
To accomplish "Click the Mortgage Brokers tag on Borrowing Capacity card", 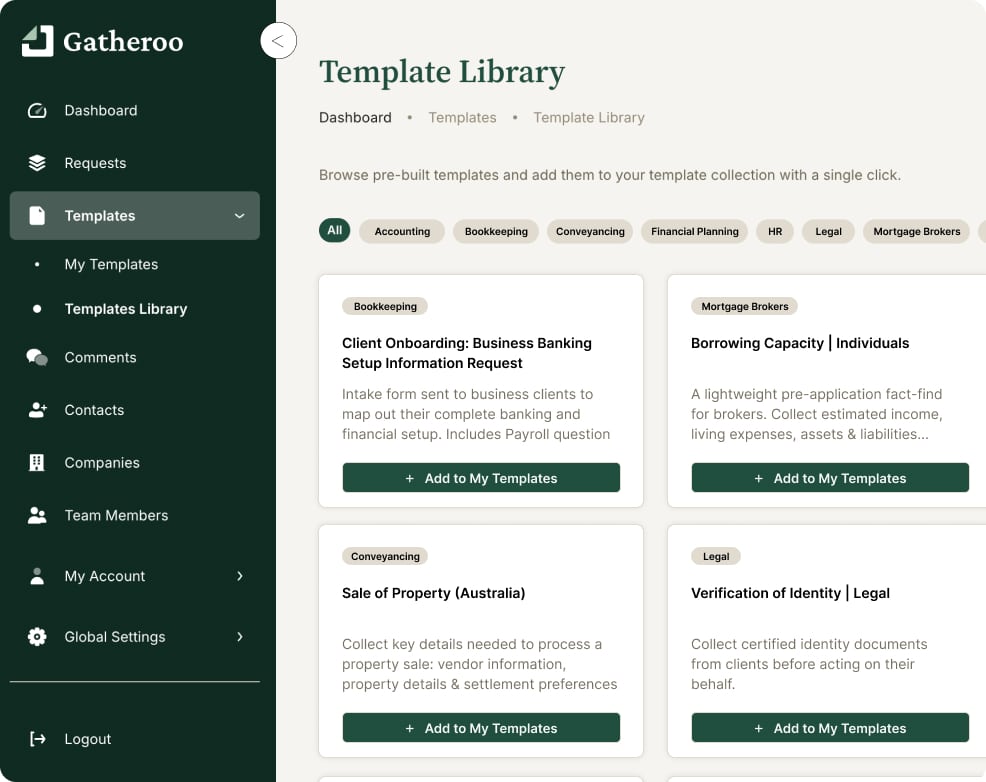I will 745,306.
